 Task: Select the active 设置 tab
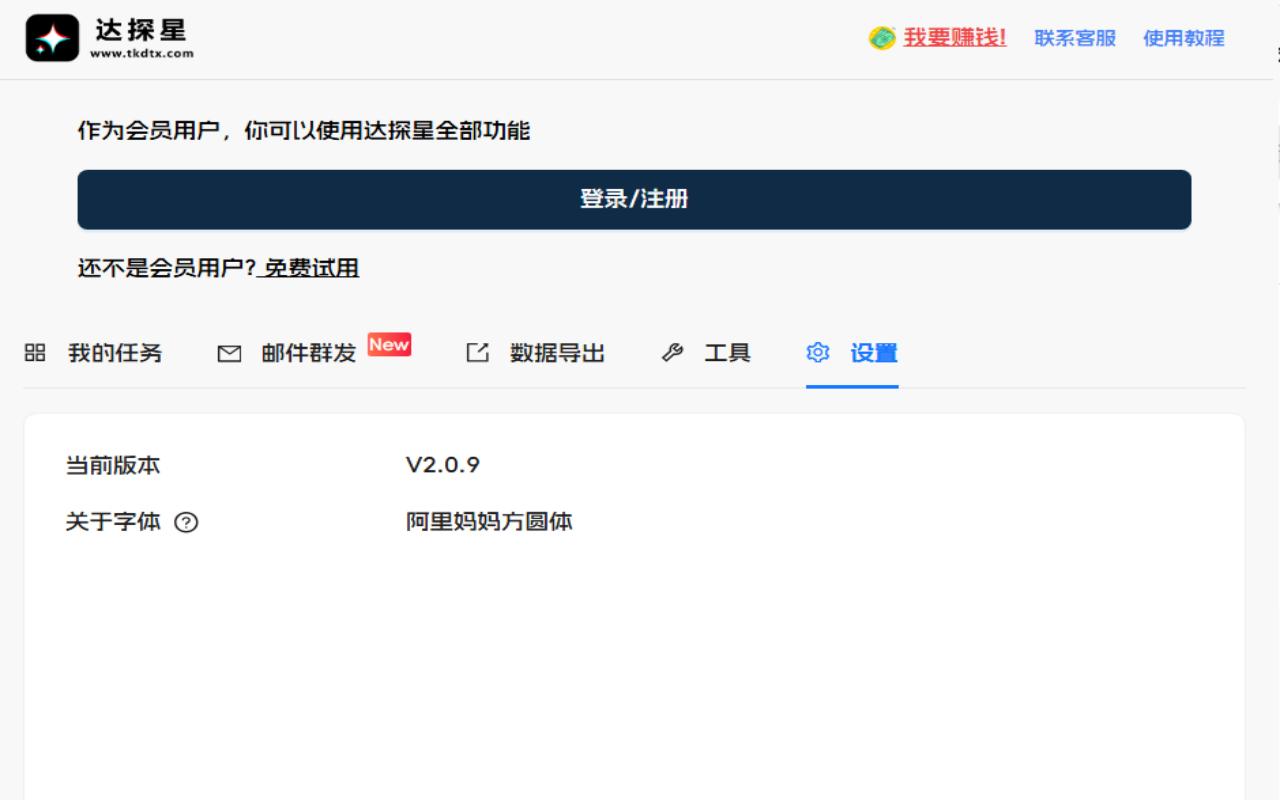873,352
